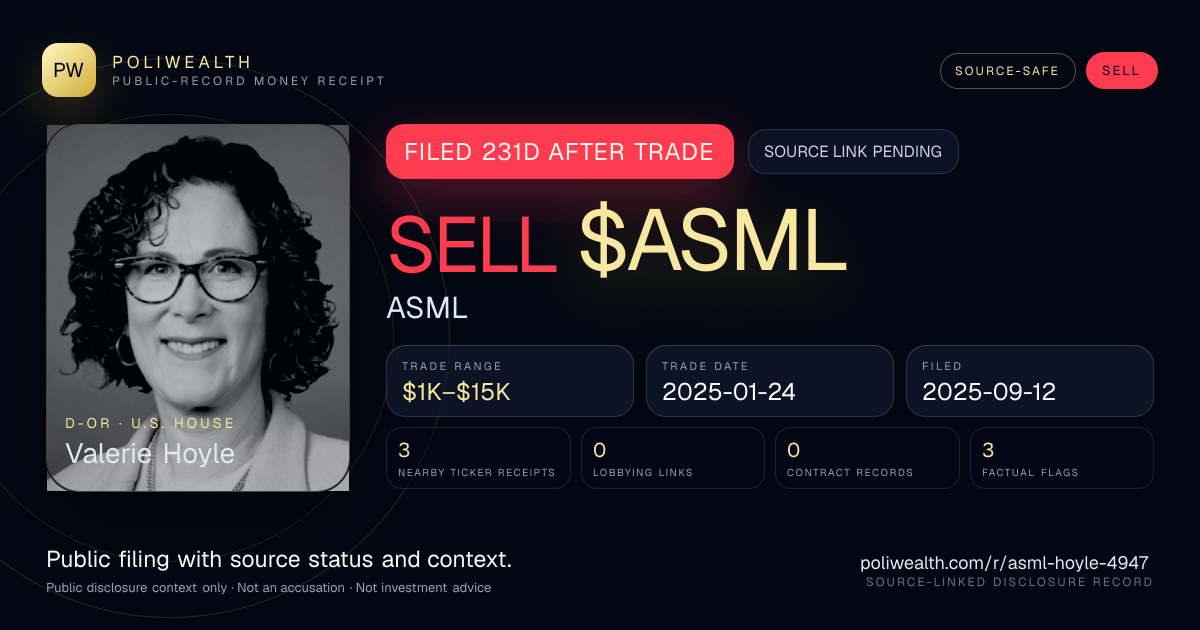Screen dimensions: 1200x630
Task: Click the gold PW logo icon
Action: point(69,70)
